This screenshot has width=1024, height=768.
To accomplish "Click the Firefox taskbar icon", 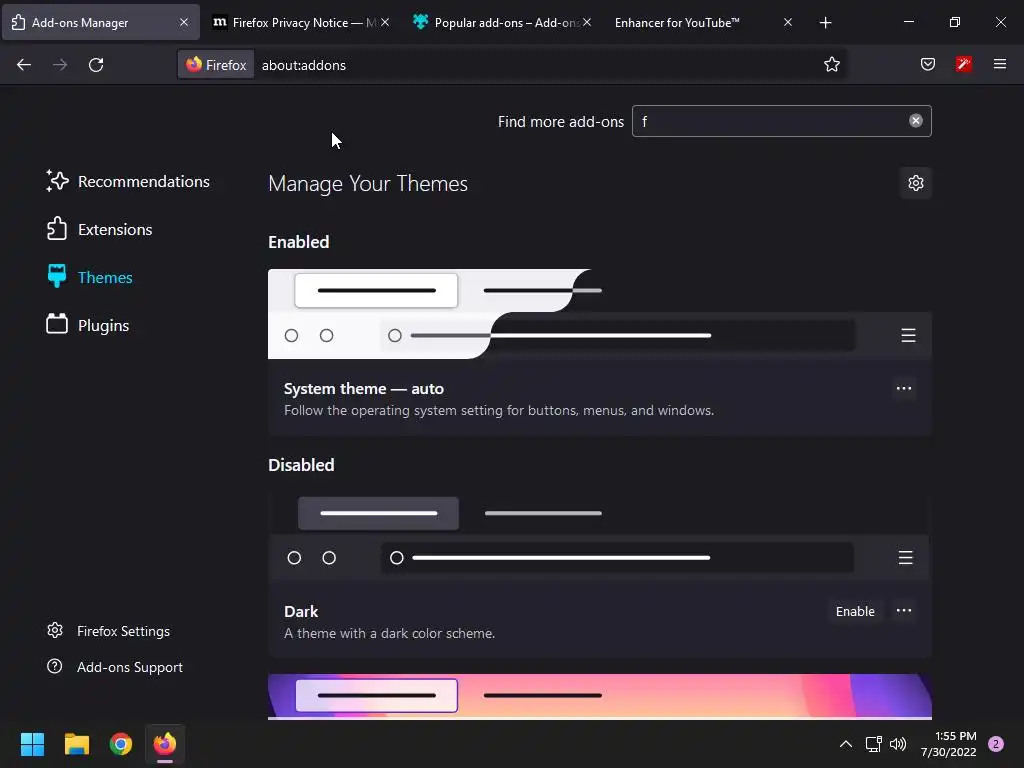I will pos(165,744).
